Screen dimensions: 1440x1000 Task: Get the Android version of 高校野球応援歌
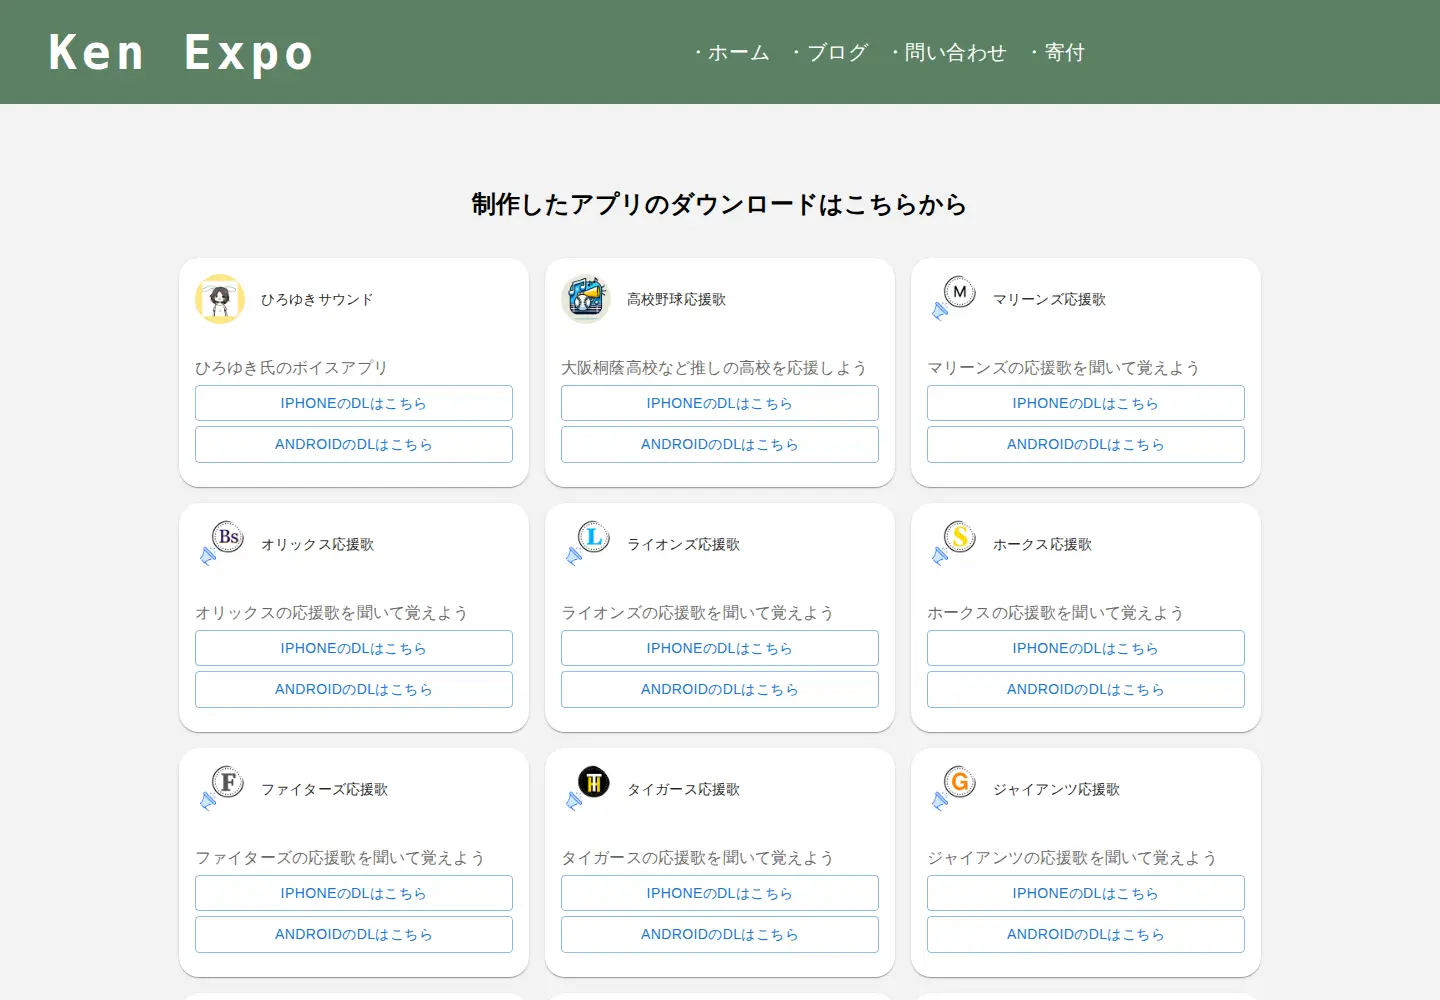720,444
